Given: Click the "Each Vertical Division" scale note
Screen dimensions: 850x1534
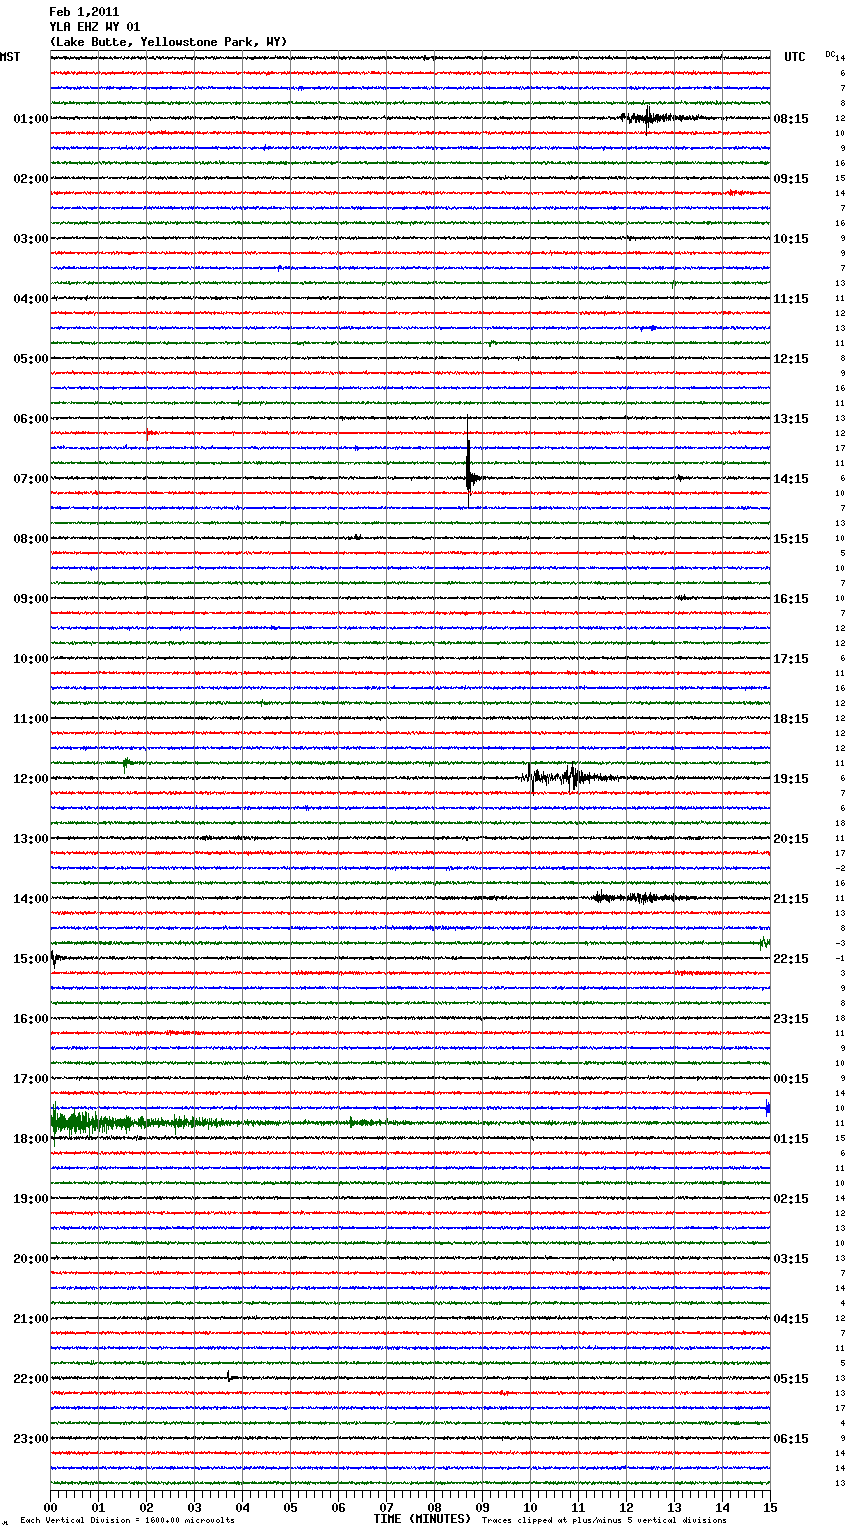Looking at the screenshot, I should [x=127, y=1520].
